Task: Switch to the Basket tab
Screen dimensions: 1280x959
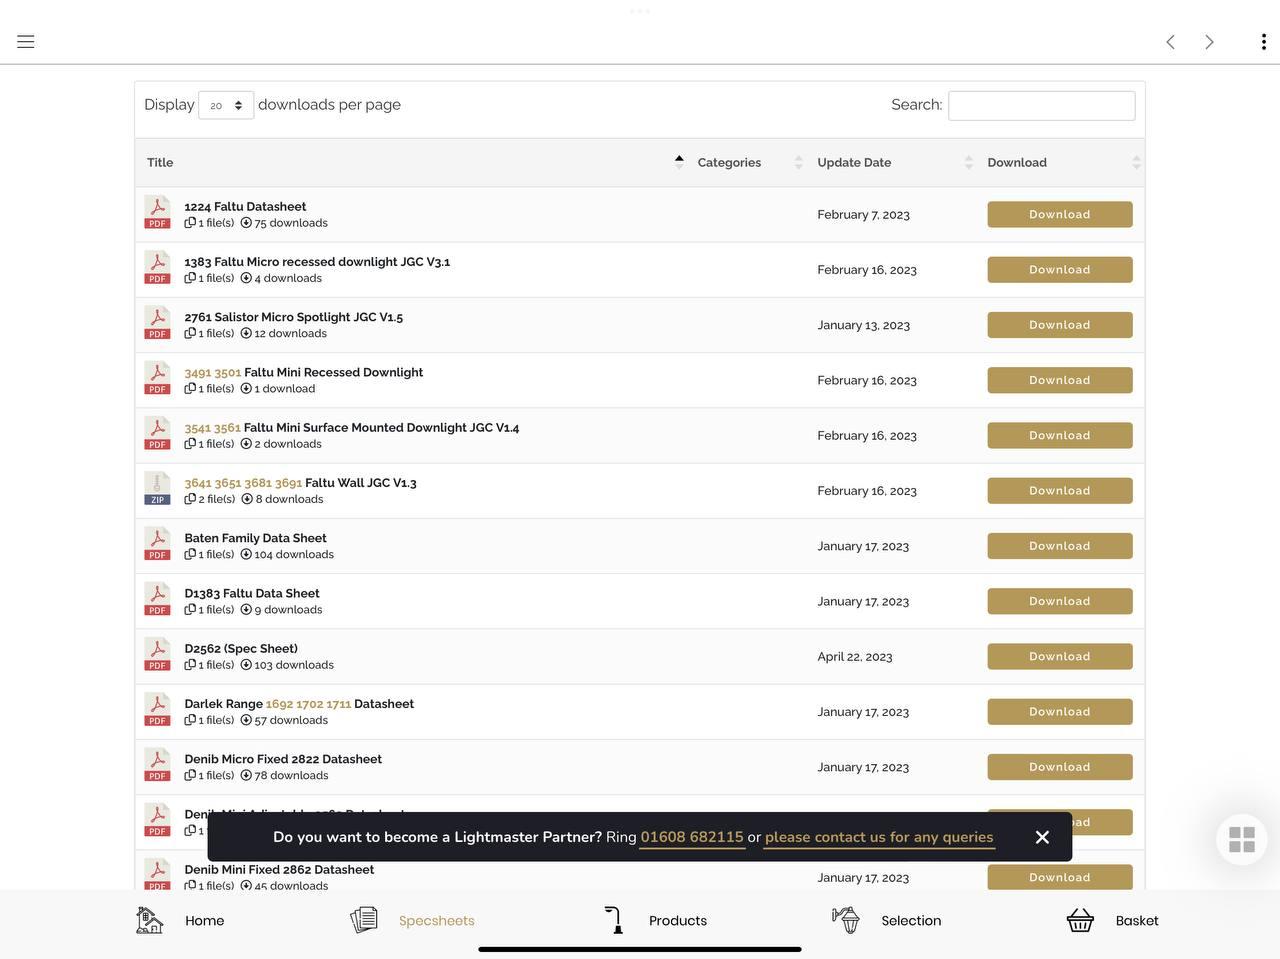Action: (1112, 920)
